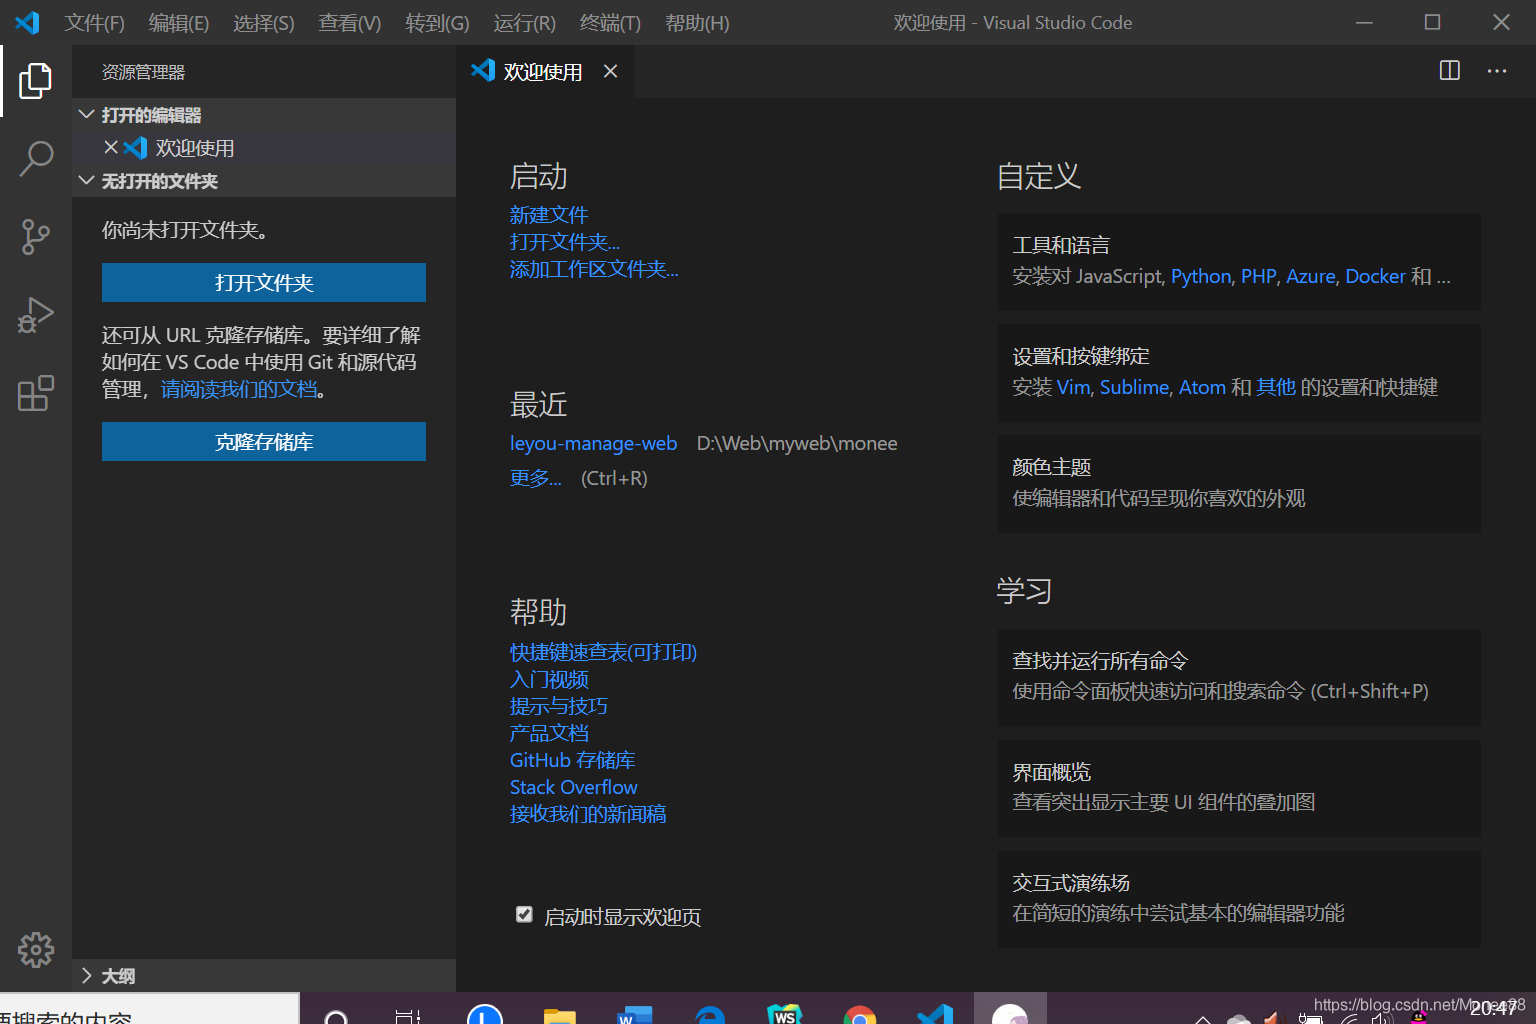Close the 欢迎使用 tab
1536x1024 pixels.
(x=610, y=71)
